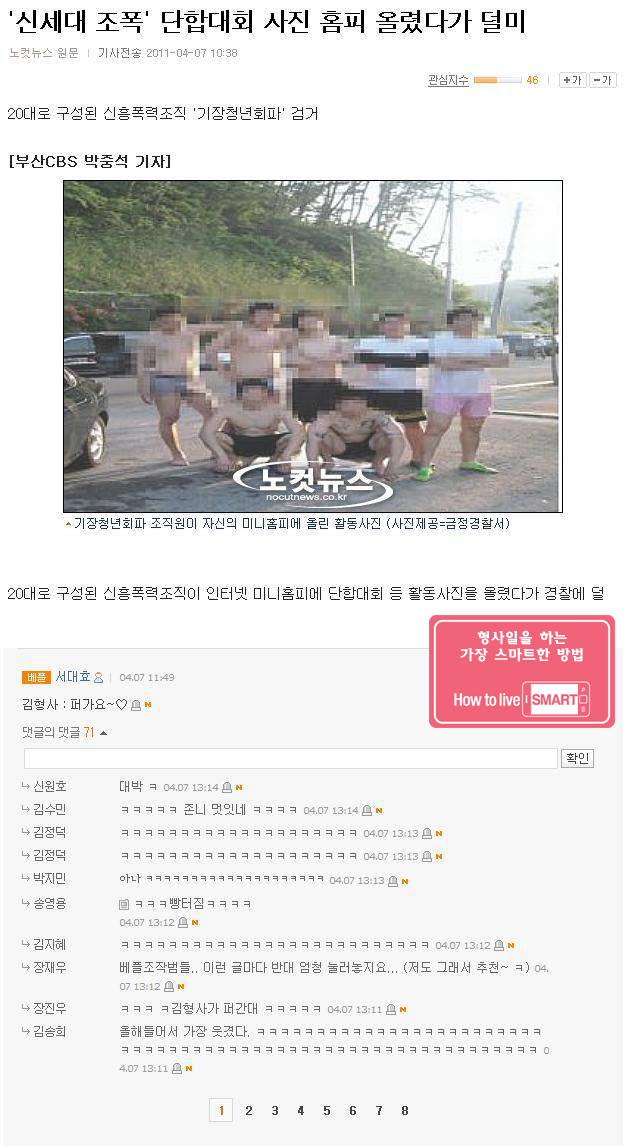
Task: Decrease font size with -가 button
Action: click(x=602, y=80)
